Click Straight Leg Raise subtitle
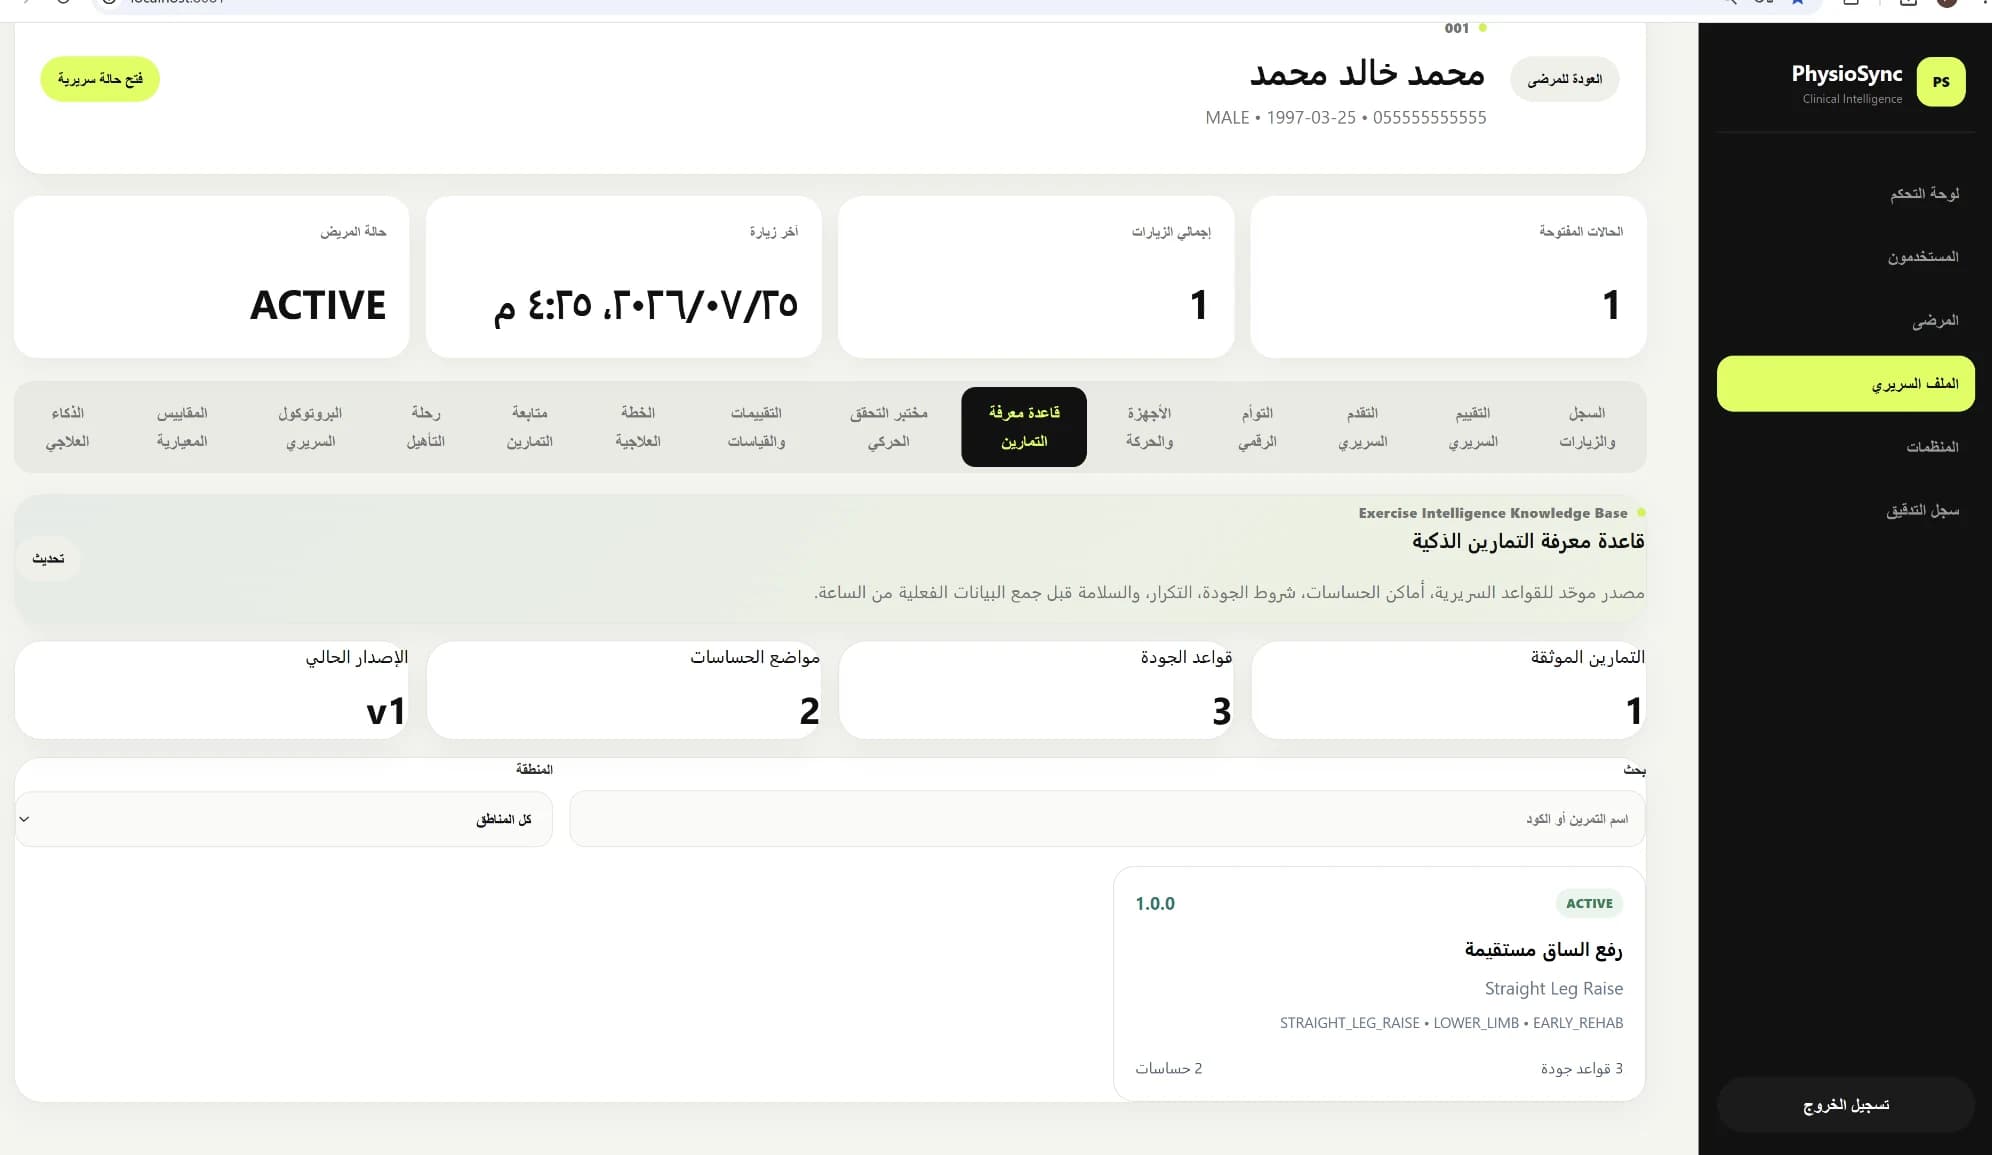This screenshot has height=1155, width=1992. click(1554, 988)
